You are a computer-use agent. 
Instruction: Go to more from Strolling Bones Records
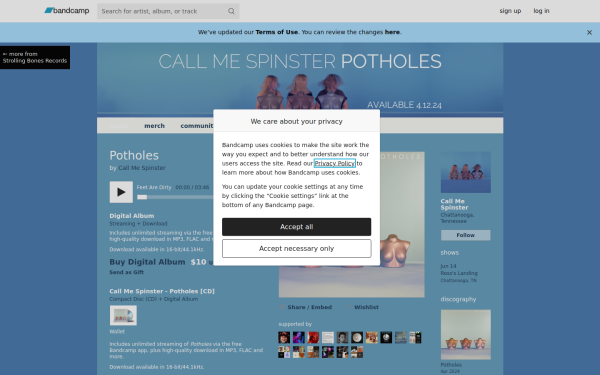35,57
